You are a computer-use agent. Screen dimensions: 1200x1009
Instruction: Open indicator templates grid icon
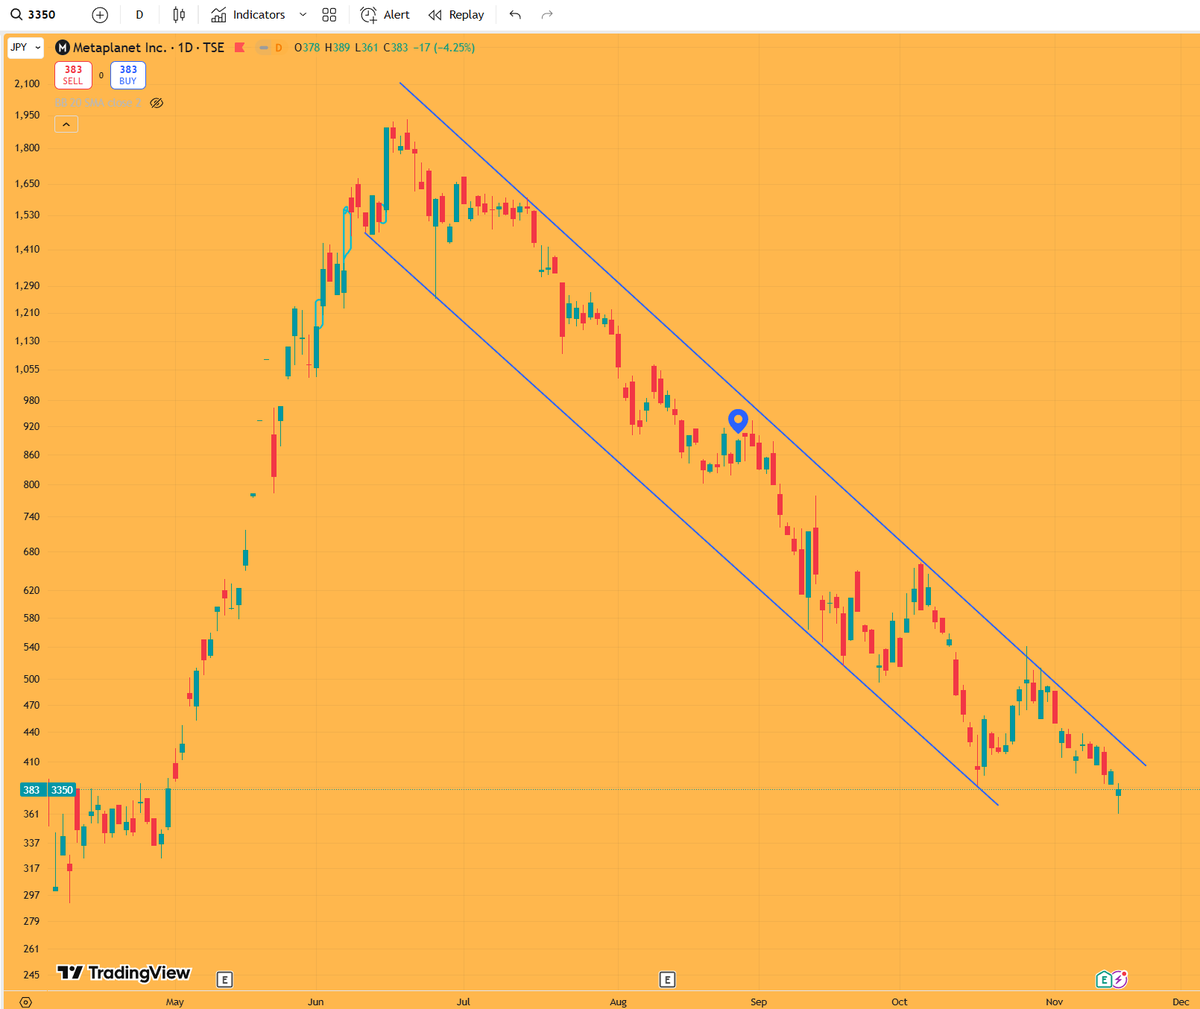tap(329, 15)
